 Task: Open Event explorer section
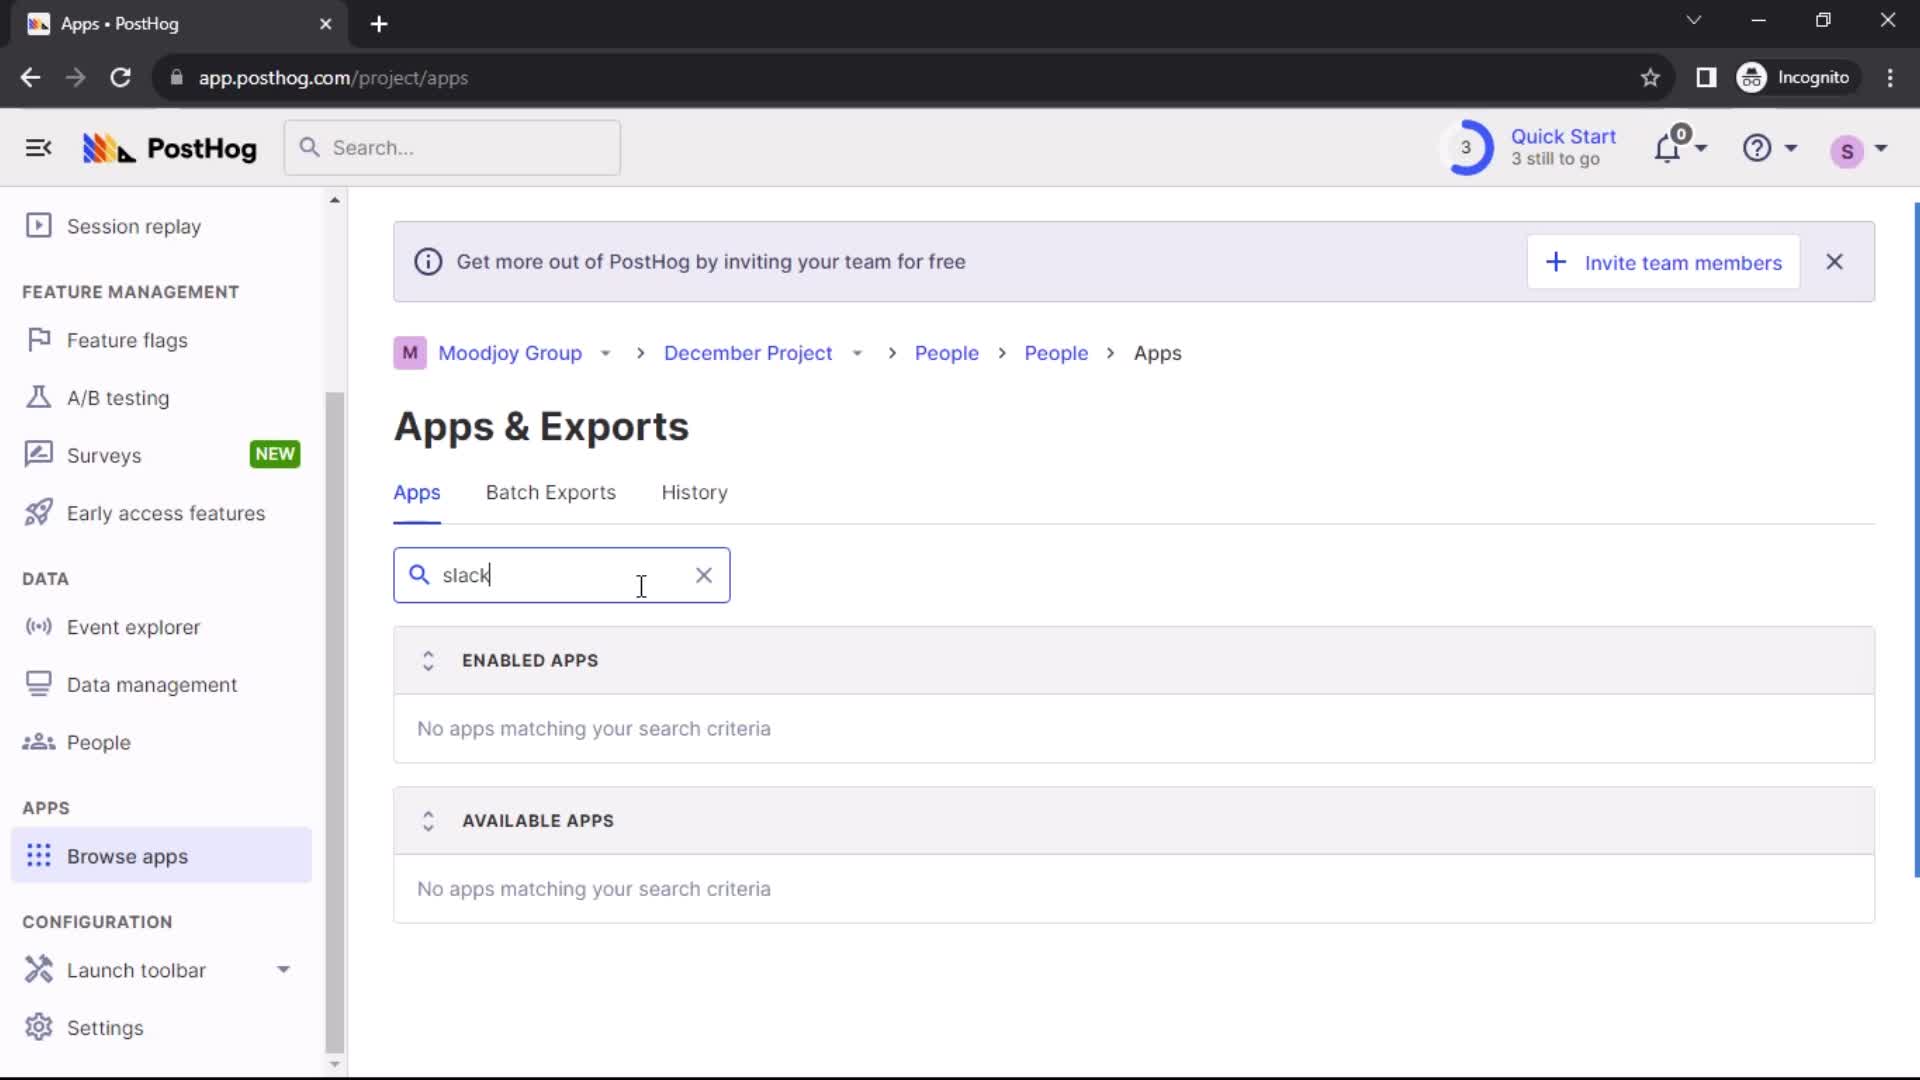[133, 626]
